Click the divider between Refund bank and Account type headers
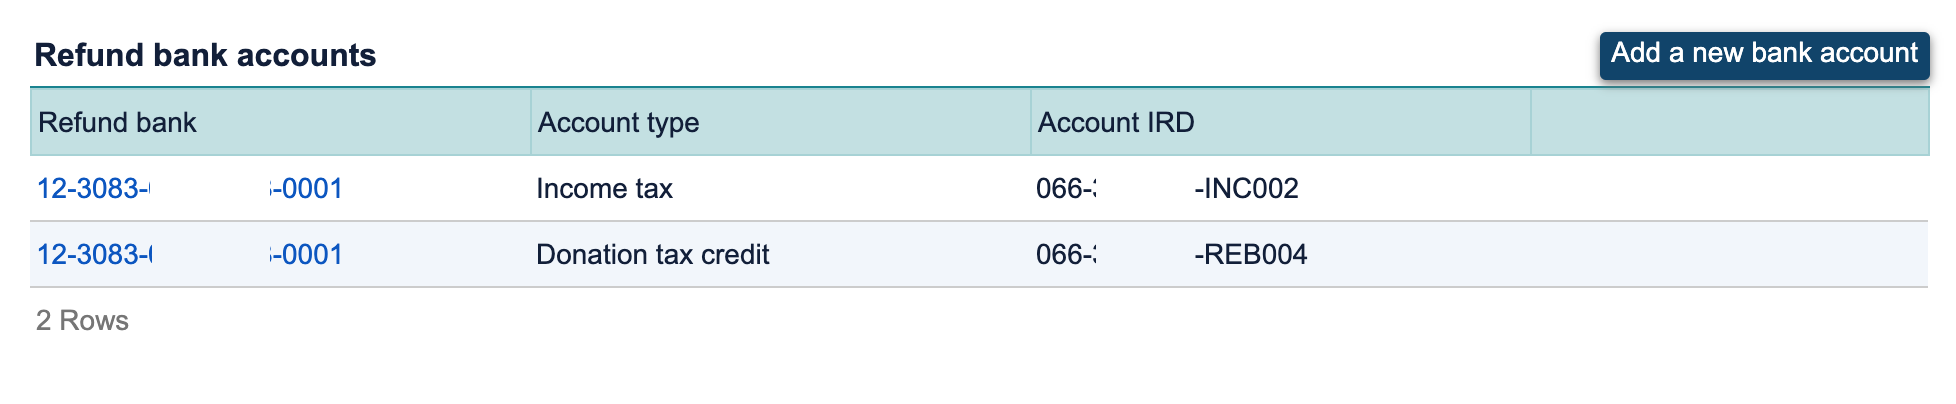The height and width of the screenshot is (404, 1956). pos(531,122)
